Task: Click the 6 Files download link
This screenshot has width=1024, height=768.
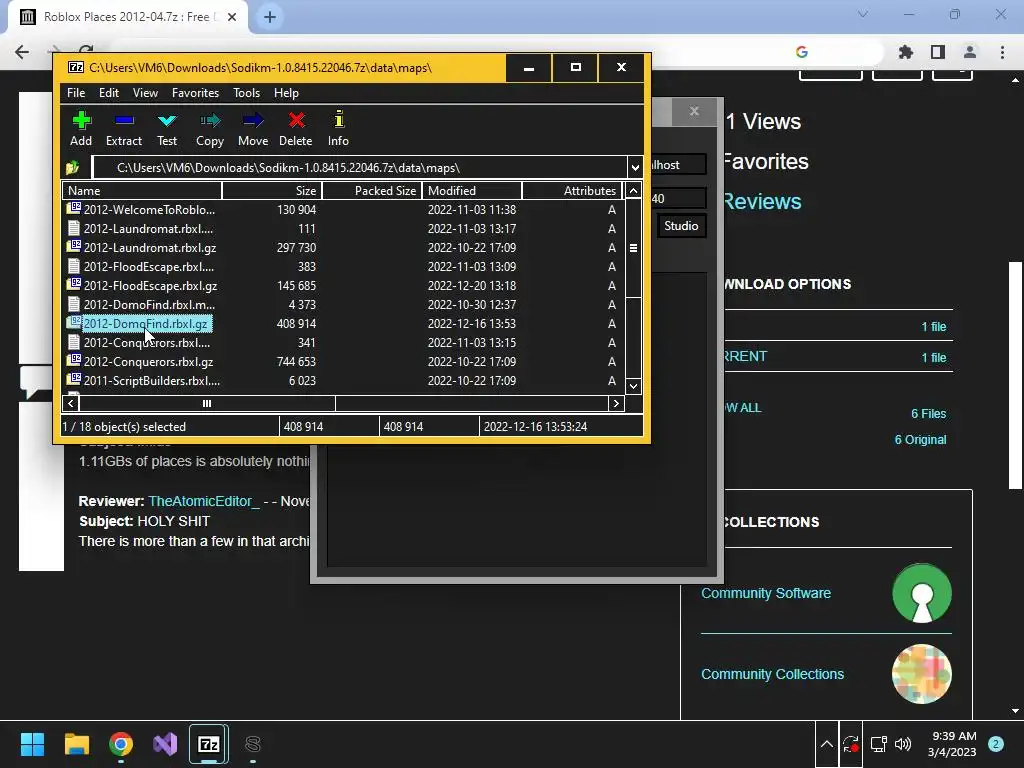Action: (x=929, y=413)
